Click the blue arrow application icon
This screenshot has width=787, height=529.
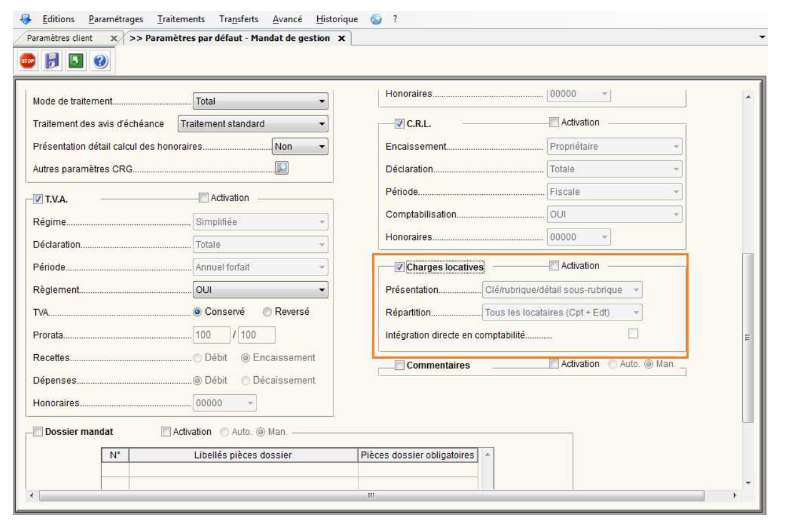point(25,19)
